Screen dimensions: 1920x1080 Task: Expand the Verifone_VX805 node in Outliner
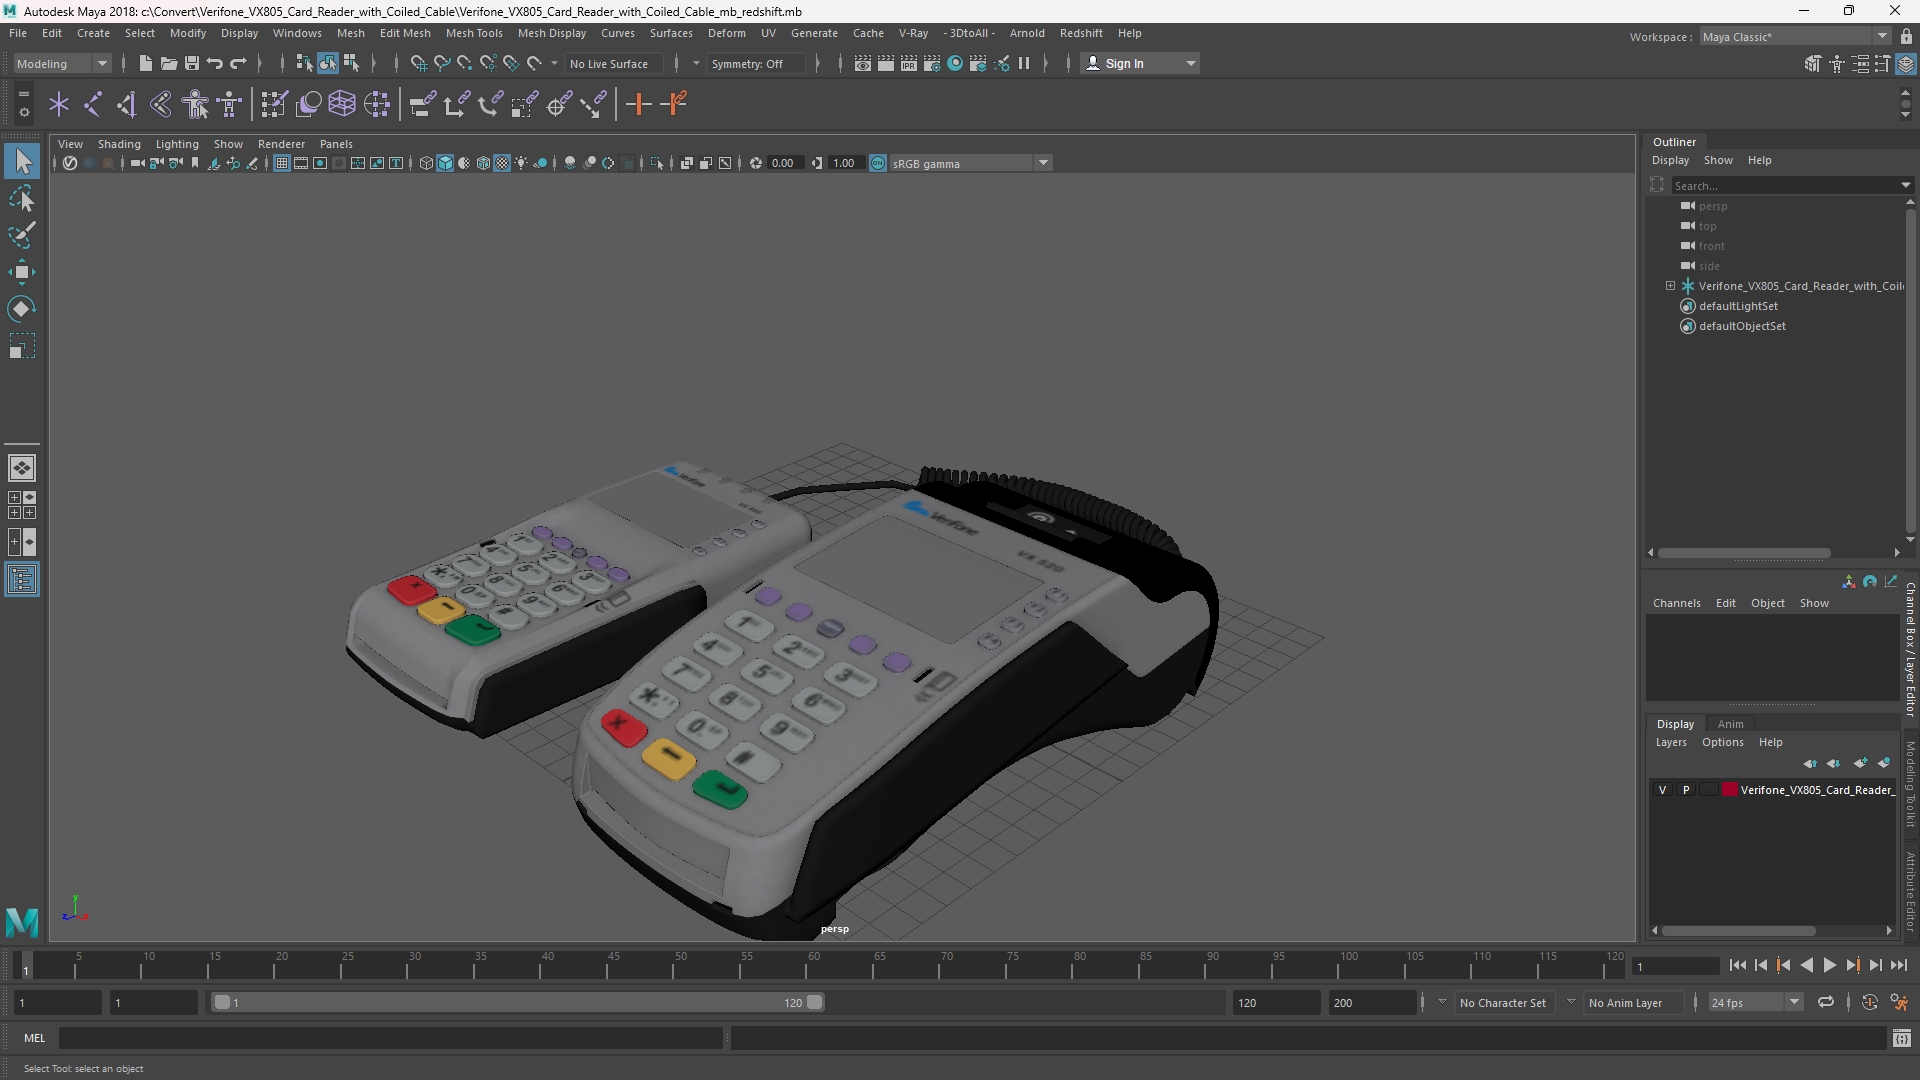click(1670, 286)
